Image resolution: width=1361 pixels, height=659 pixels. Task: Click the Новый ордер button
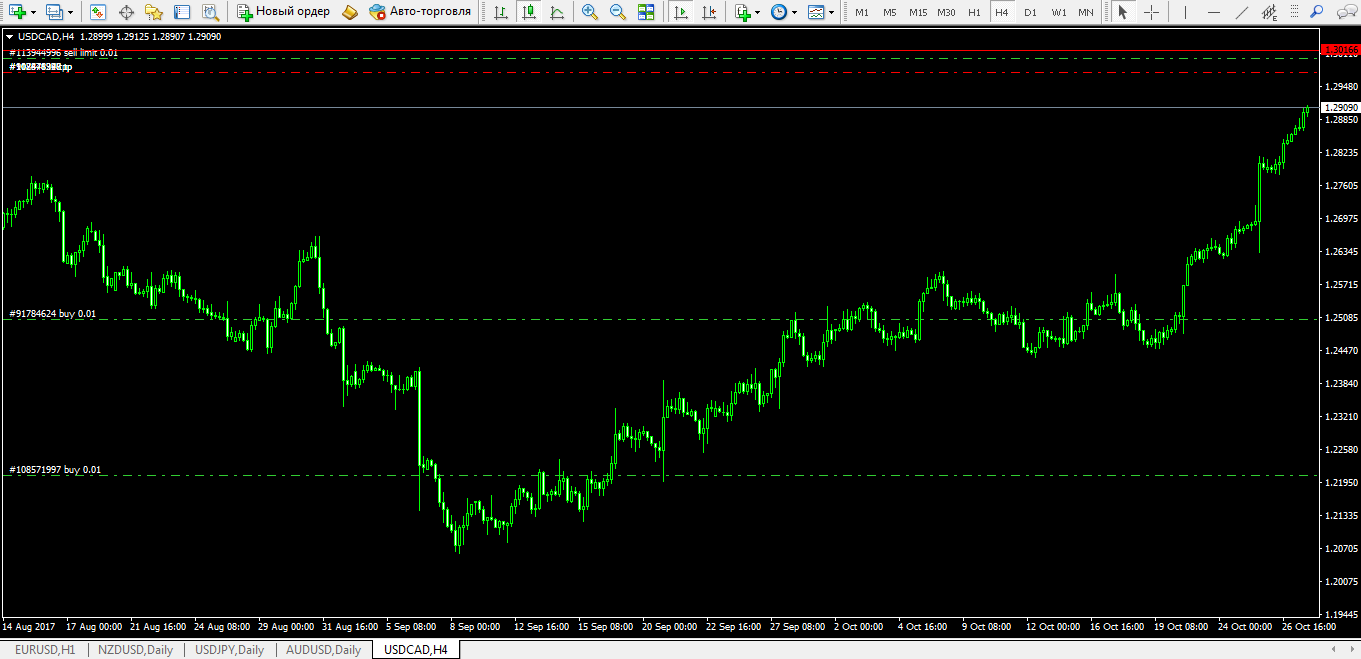283,12
